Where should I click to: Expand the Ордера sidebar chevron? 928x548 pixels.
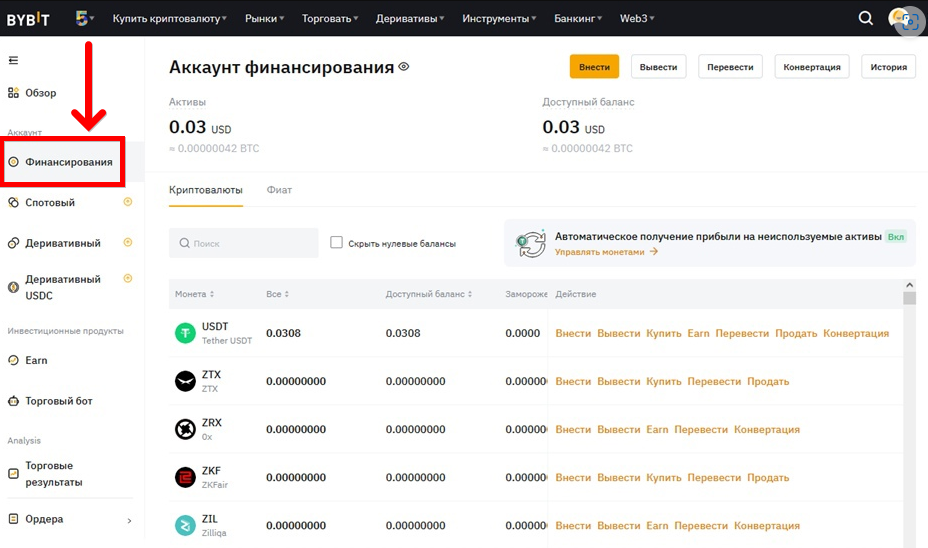coord(130,521)
